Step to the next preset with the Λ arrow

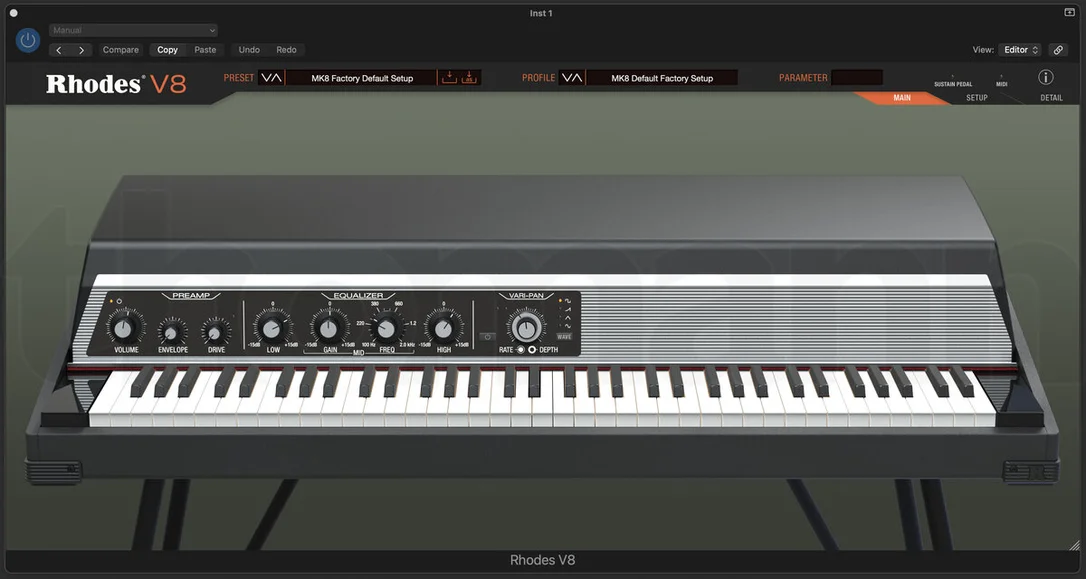coord(276,78)
